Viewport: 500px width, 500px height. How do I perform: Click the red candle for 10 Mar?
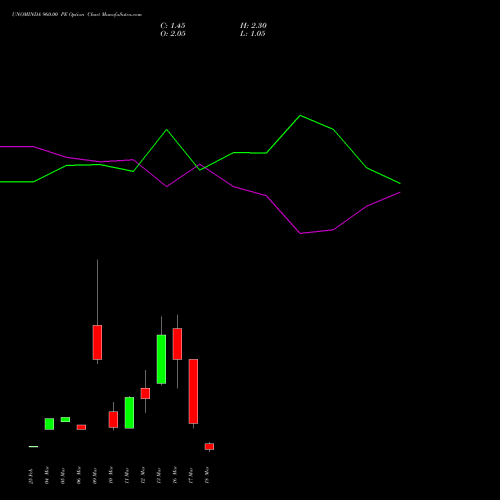113,420
